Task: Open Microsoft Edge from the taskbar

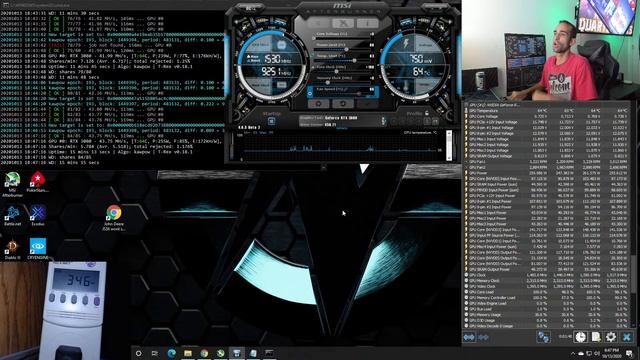Action: tap(171, 353)
